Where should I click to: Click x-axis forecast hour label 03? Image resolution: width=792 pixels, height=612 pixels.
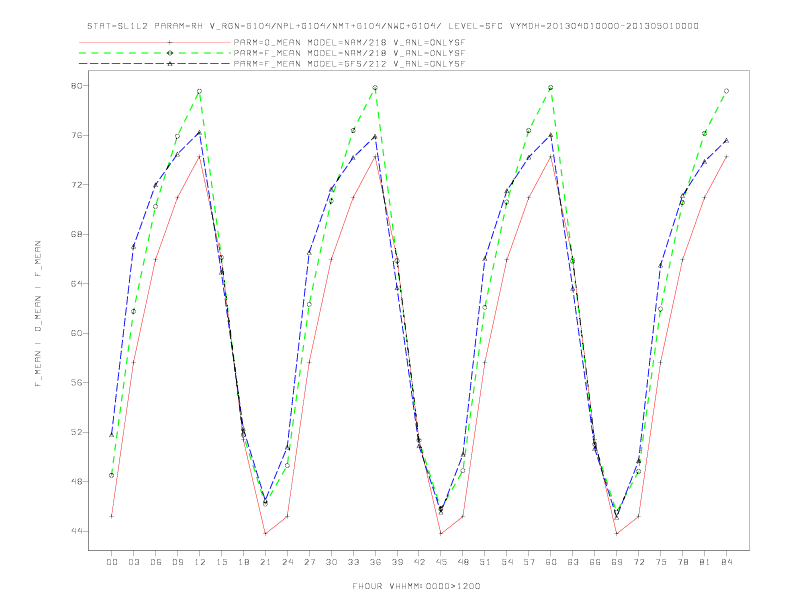point(133,562)
